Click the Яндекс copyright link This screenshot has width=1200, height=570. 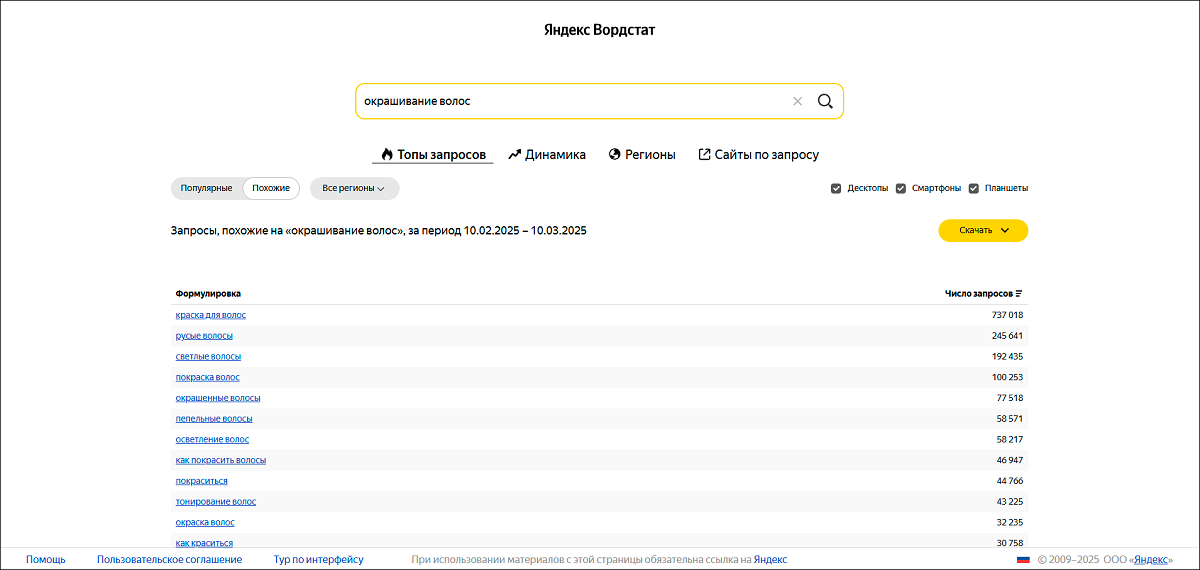[x=1152, y=560]
